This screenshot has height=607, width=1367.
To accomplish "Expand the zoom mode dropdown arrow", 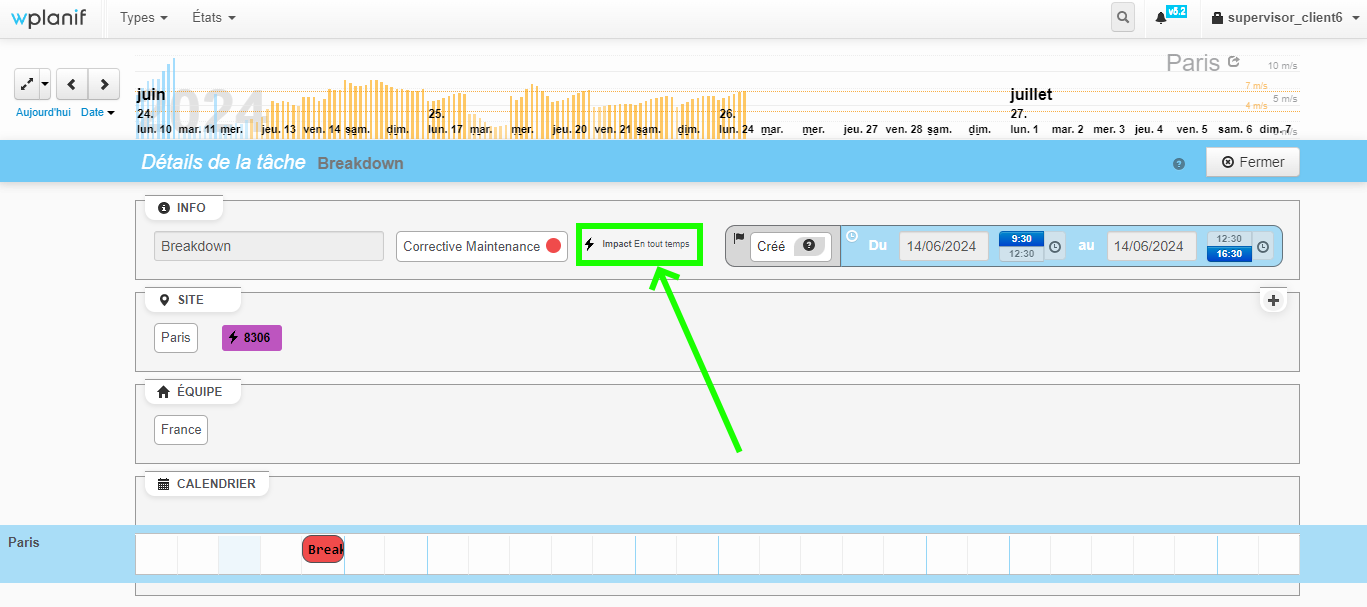I will coord(45,84).
